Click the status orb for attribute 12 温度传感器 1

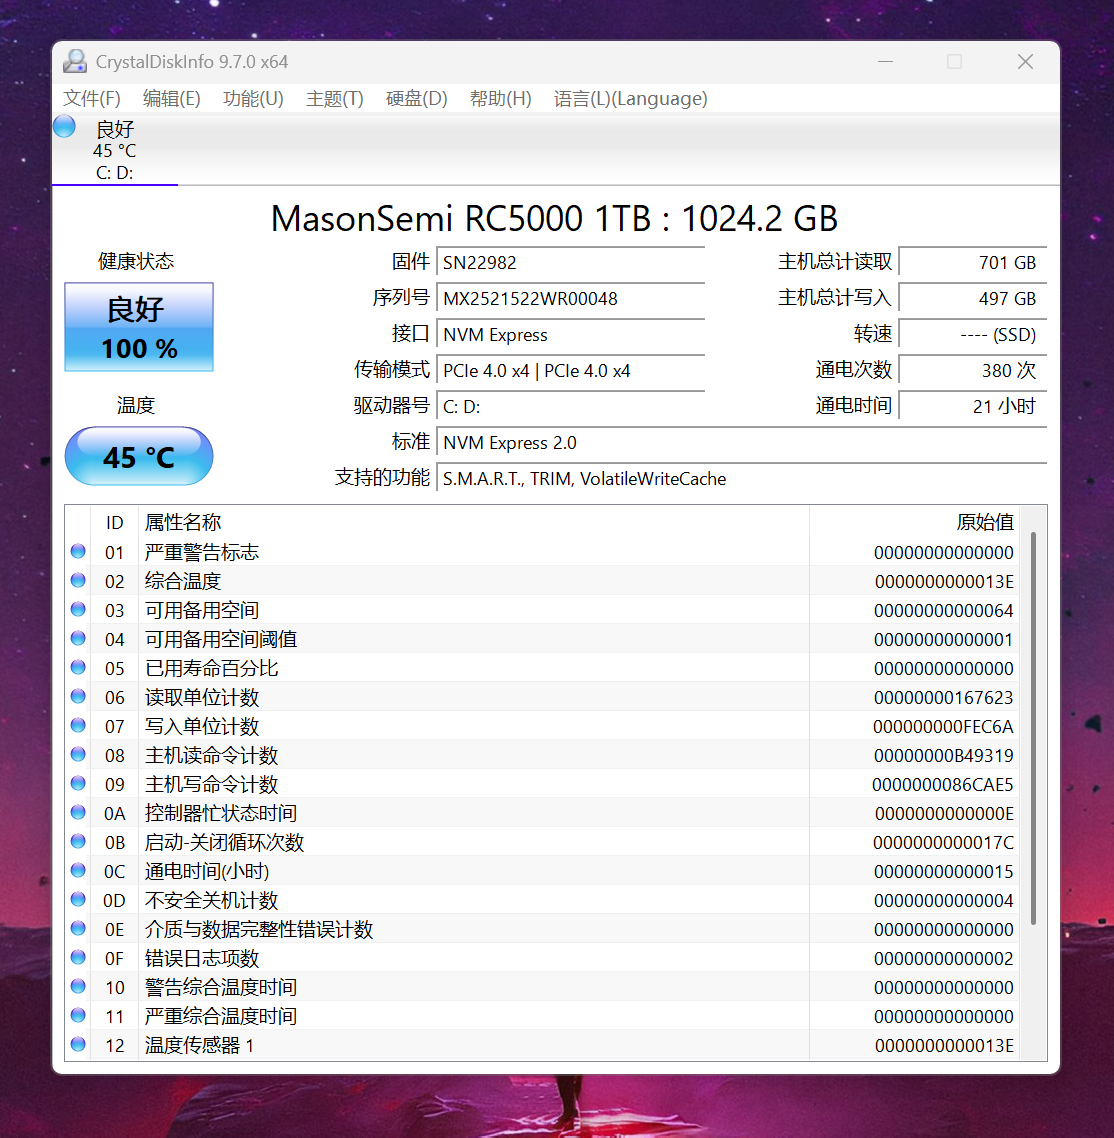pos(78,1045)
